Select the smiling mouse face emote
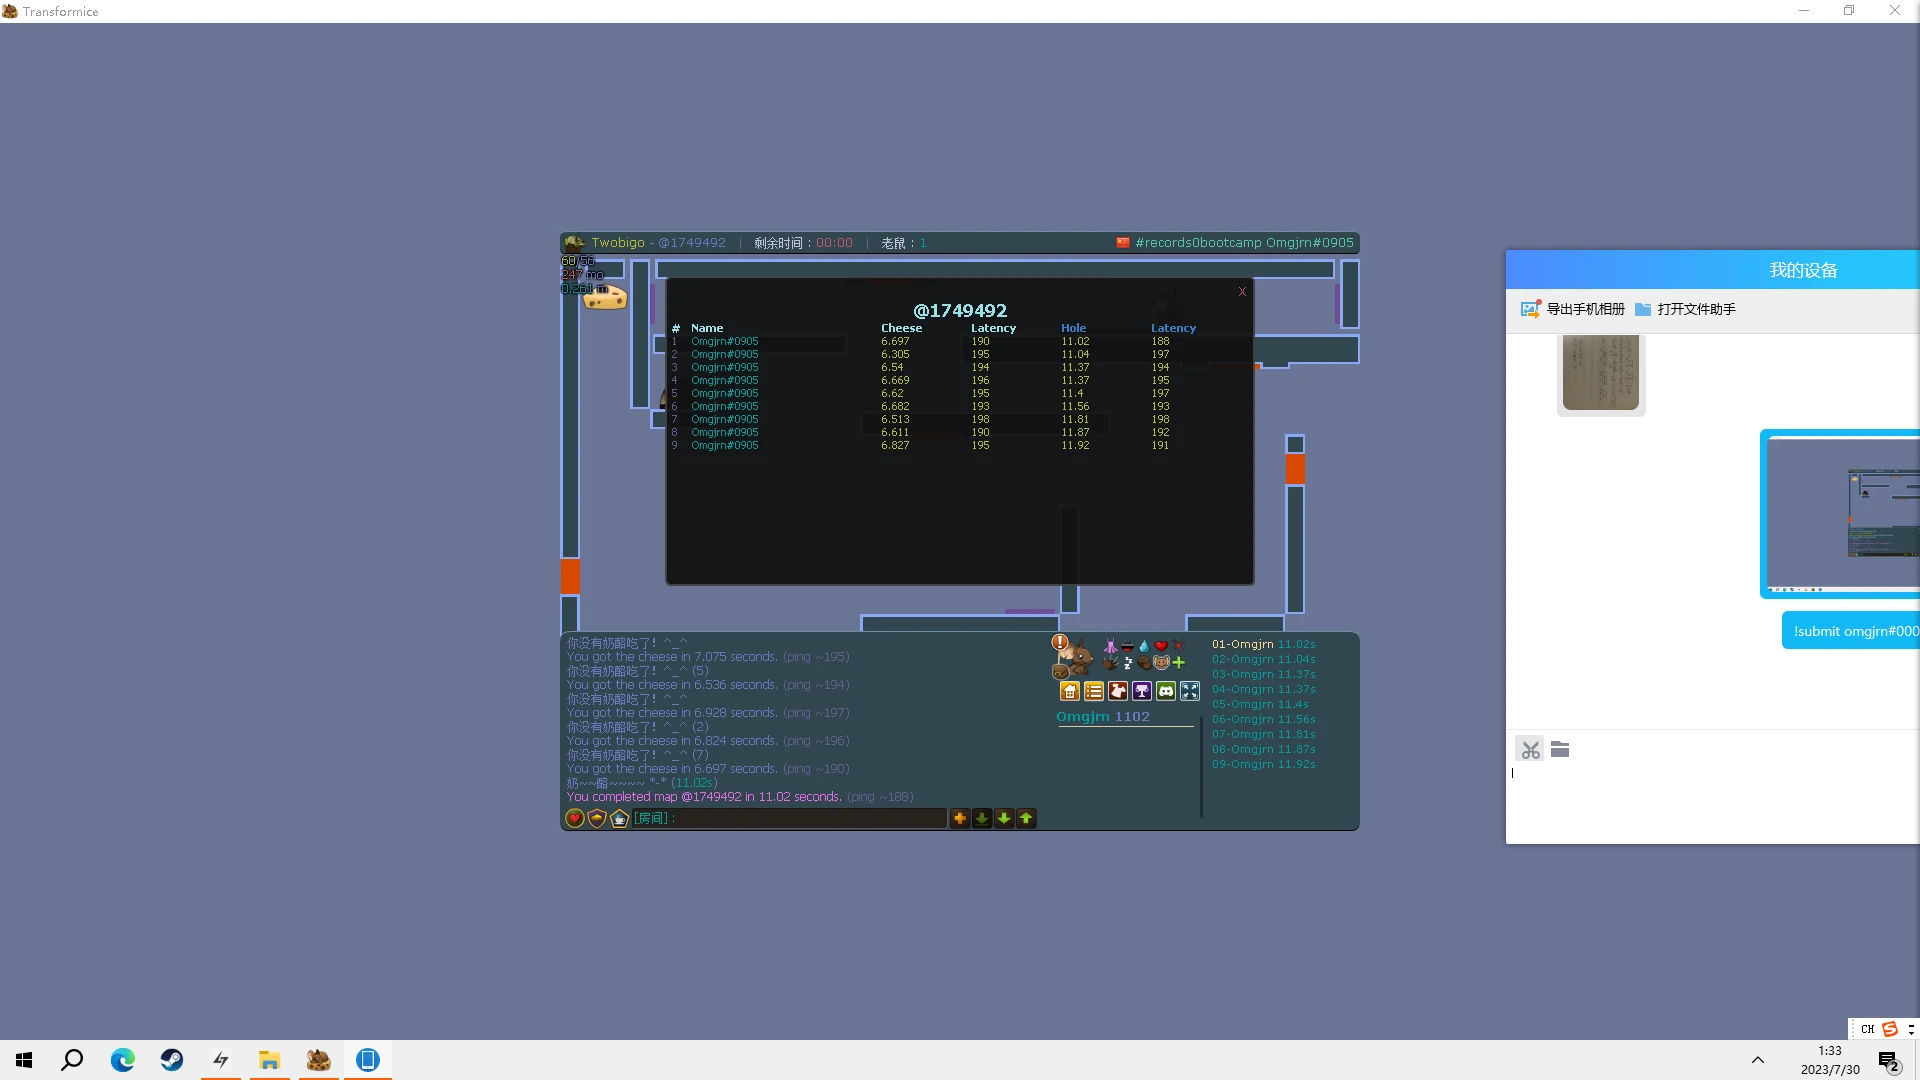The height and width of the screenshot is (1080, 1920). (1161, 662)
